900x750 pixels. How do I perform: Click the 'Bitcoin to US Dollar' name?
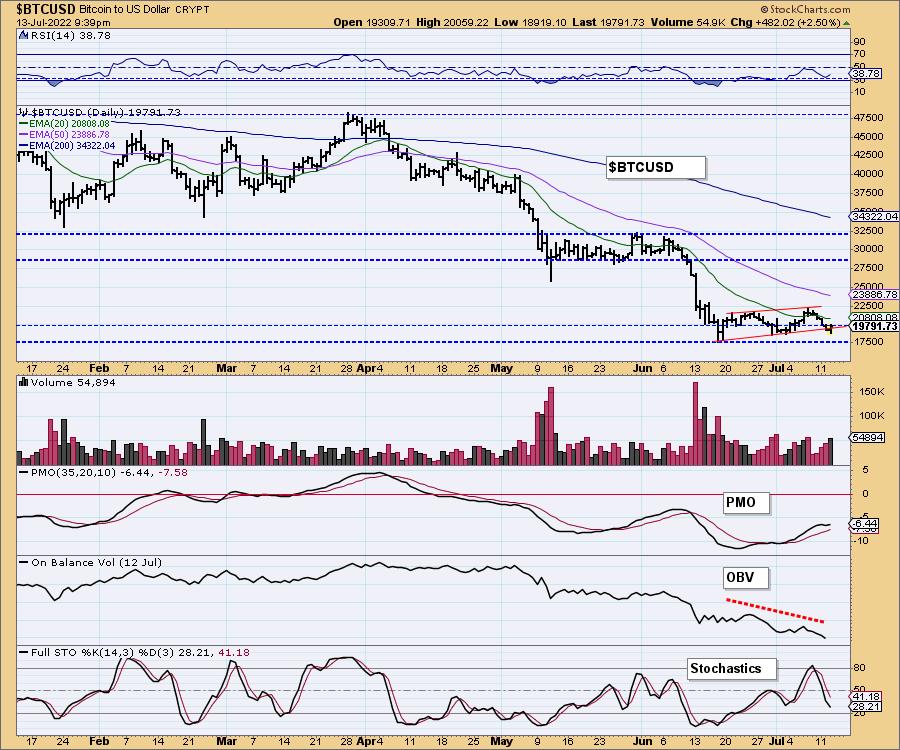[x=127, y=10]
